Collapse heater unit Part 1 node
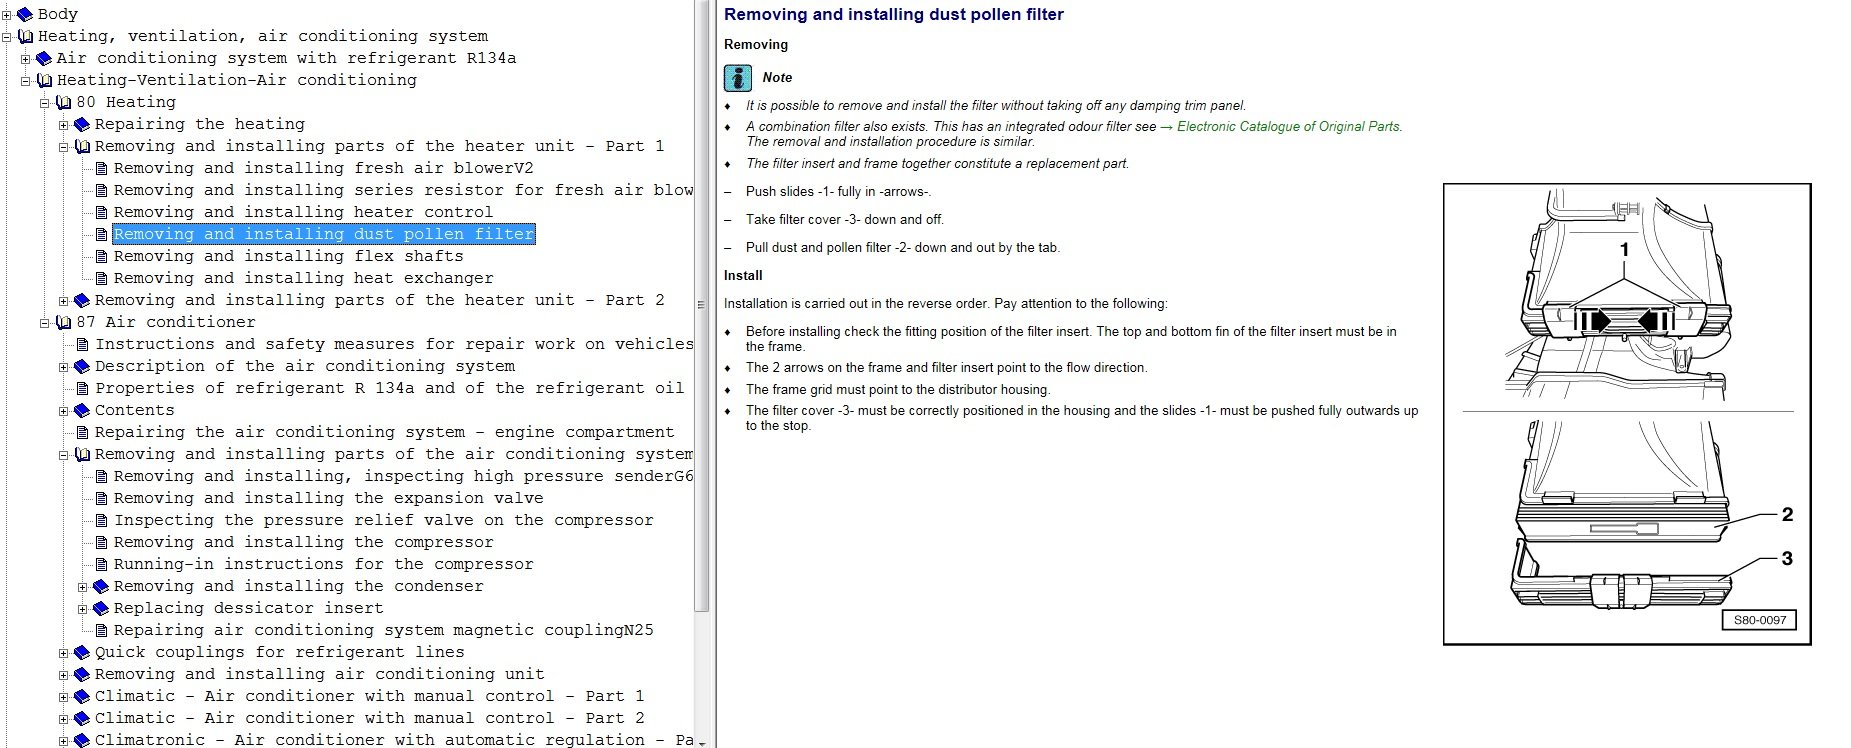 [64, 147]
